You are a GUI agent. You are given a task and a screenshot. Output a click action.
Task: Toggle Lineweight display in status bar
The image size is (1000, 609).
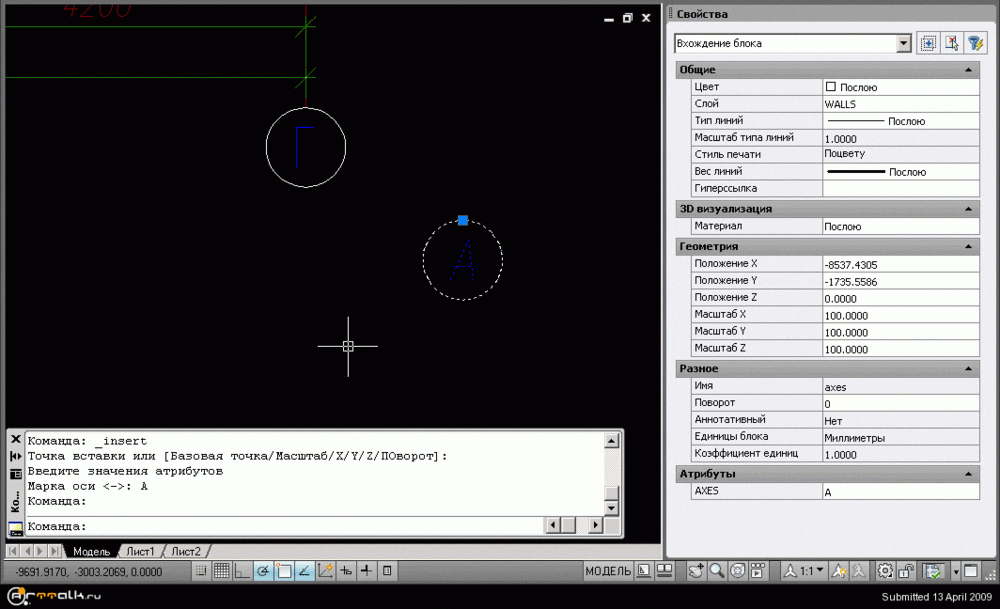366,571
